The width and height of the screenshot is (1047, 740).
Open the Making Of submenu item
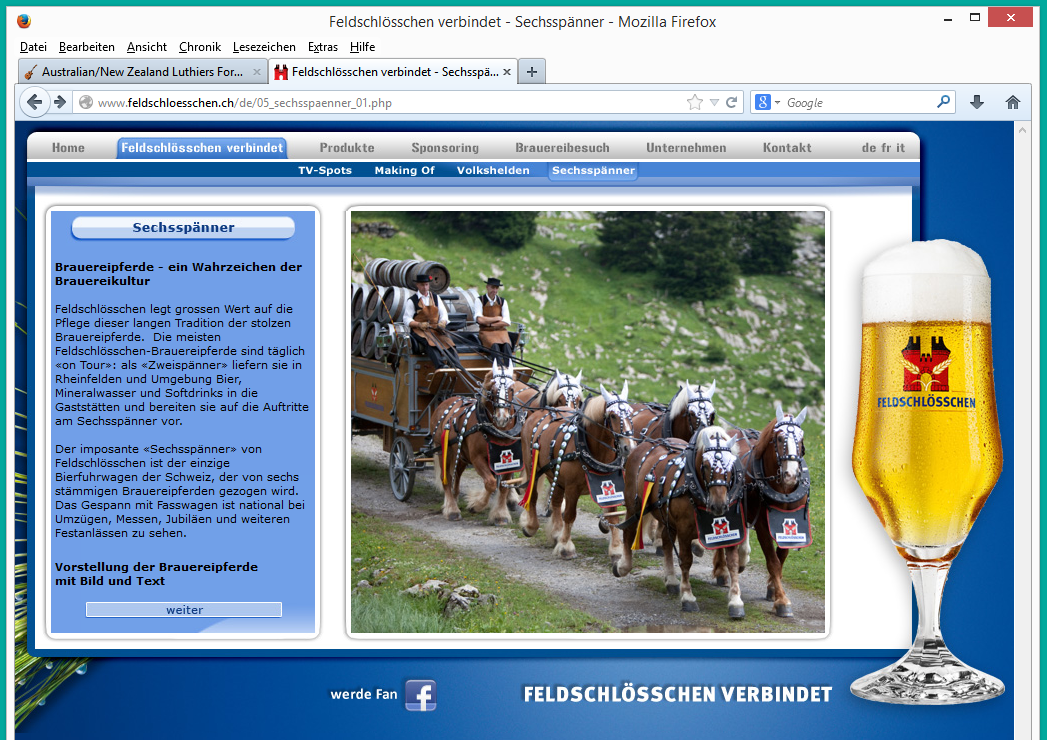(404, 170)
